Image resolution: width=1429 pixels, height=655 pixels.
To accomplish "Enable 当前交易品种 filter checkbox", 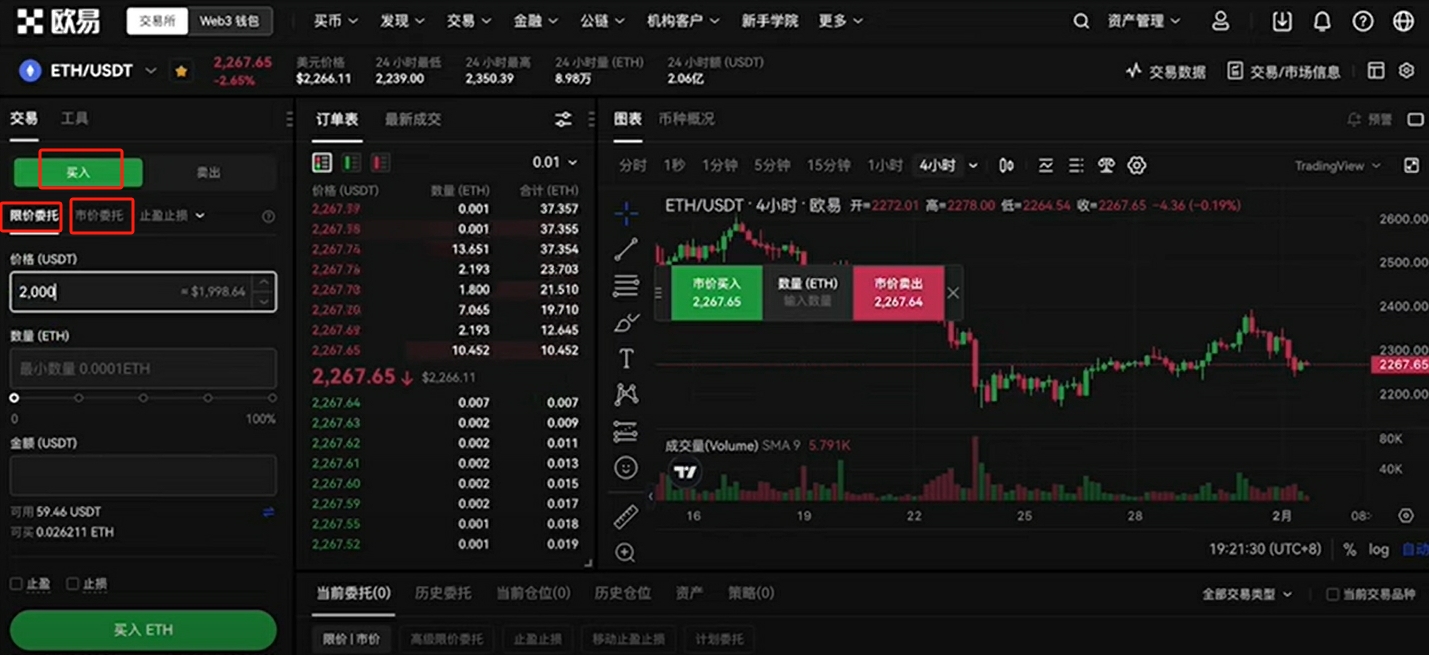I will tap(1332, 594).
